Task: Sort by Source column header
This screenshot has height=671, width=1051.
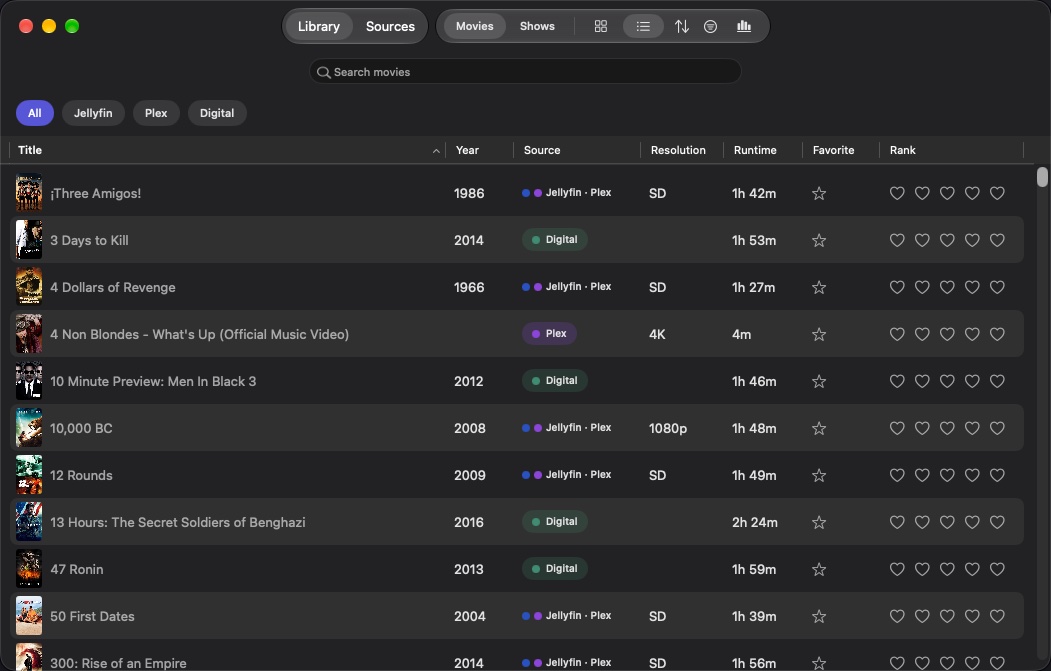Action: pyautogui.click(x=542, y=150)
